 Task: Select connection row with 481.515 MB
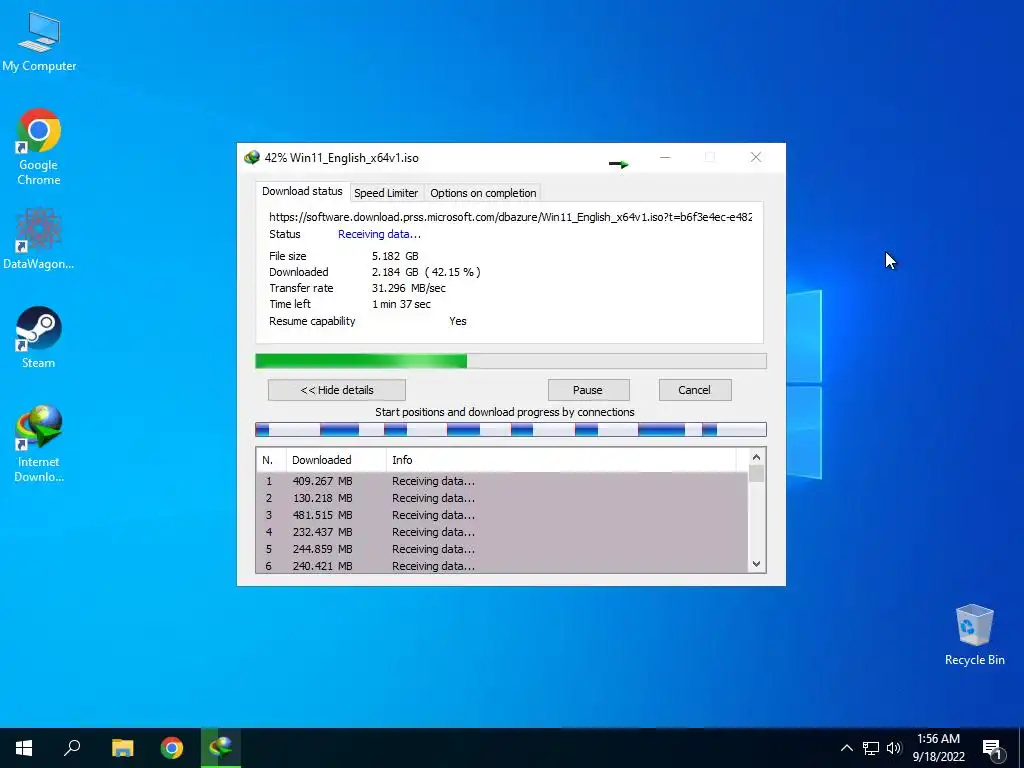(502, 515)
